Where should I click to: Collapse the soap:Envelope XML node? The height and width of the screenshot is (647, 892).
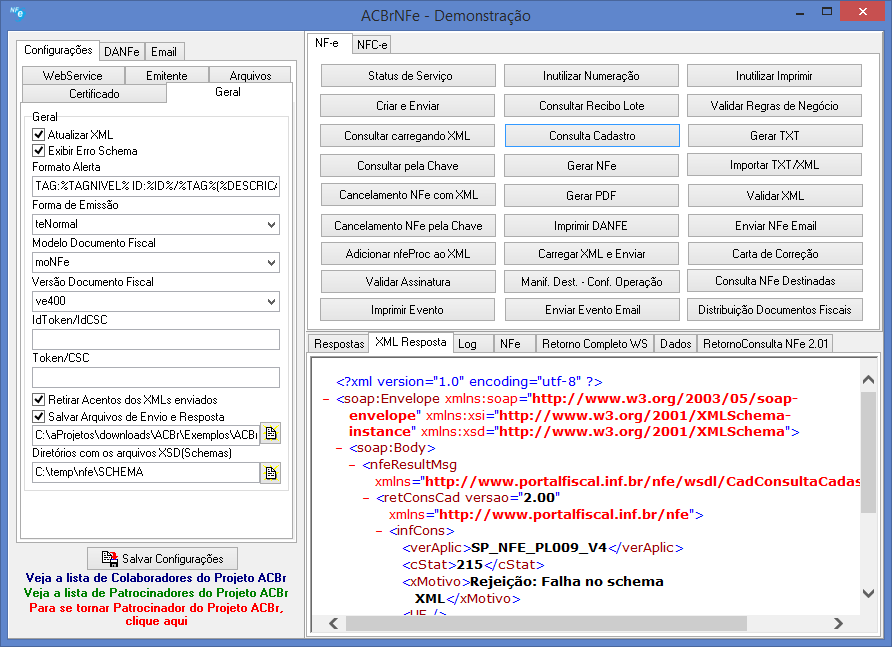[326, 399]
